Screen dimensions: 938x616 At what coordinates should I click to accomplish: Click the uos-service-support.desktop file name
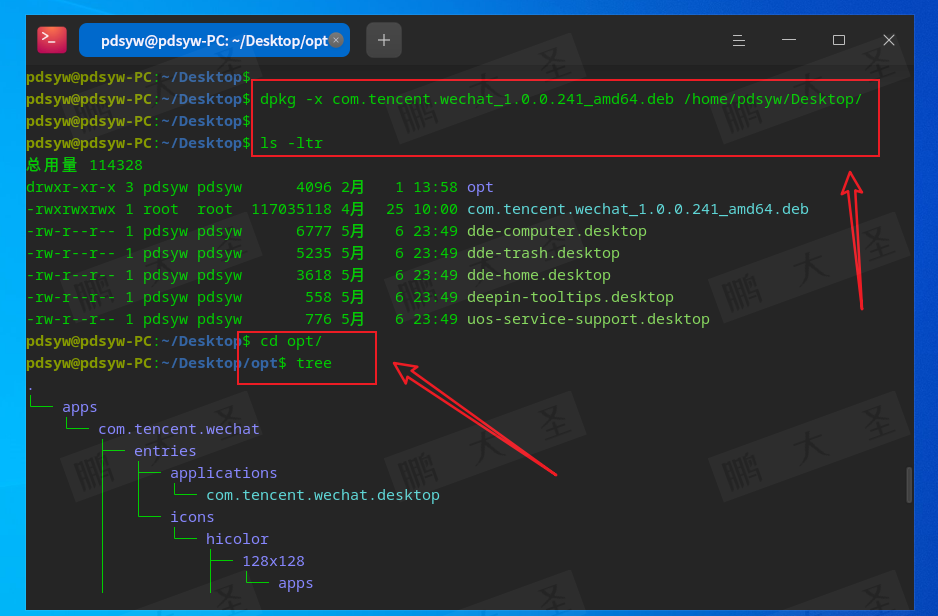[588, 319]
